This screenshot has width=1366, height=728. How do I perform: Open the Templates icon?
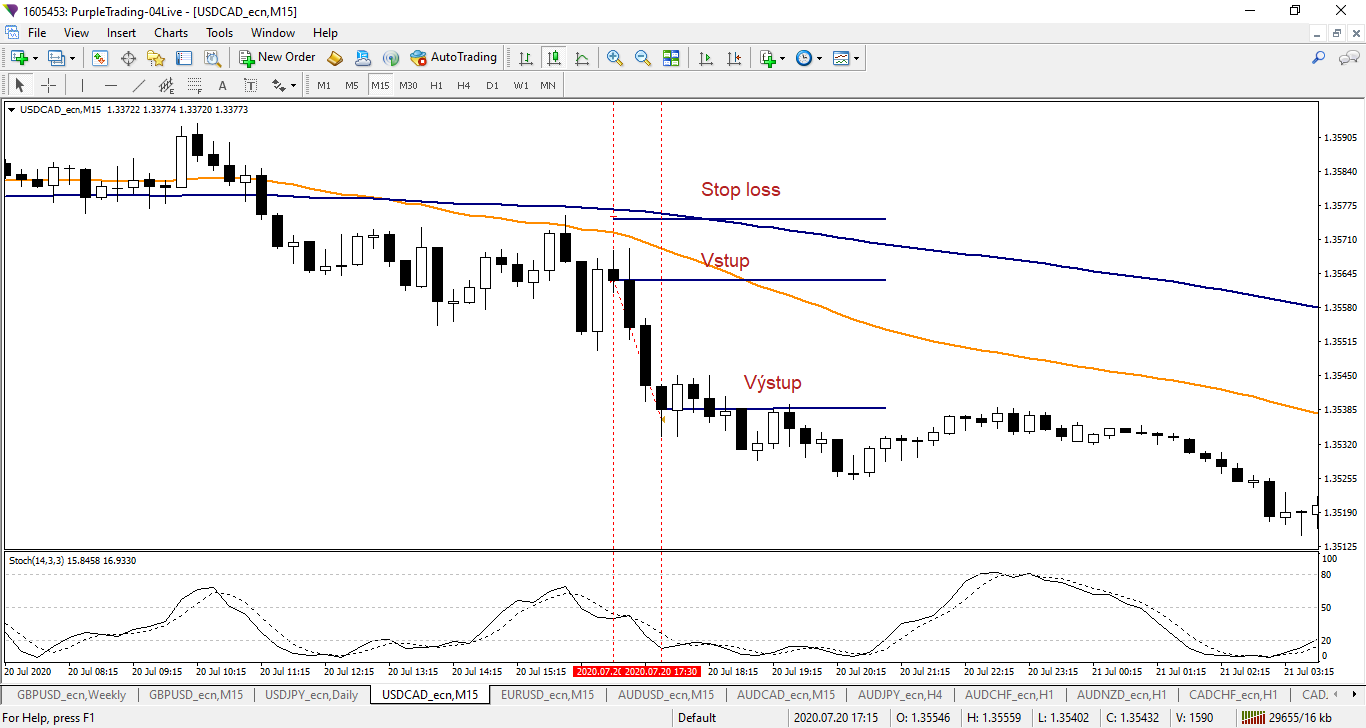[841, 58]
